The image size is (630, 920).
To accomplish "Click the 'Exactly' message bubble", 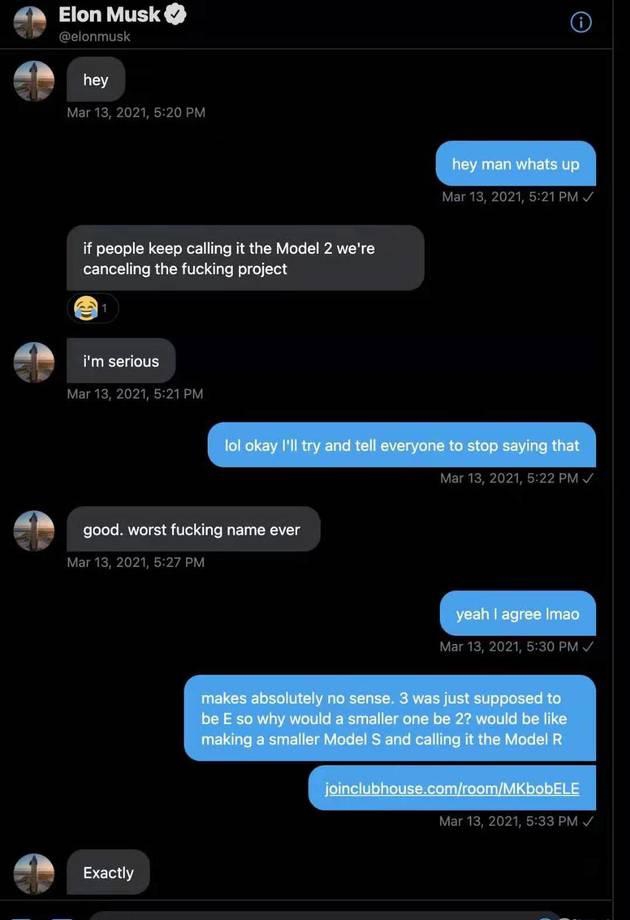I will (x=109, y=872).
